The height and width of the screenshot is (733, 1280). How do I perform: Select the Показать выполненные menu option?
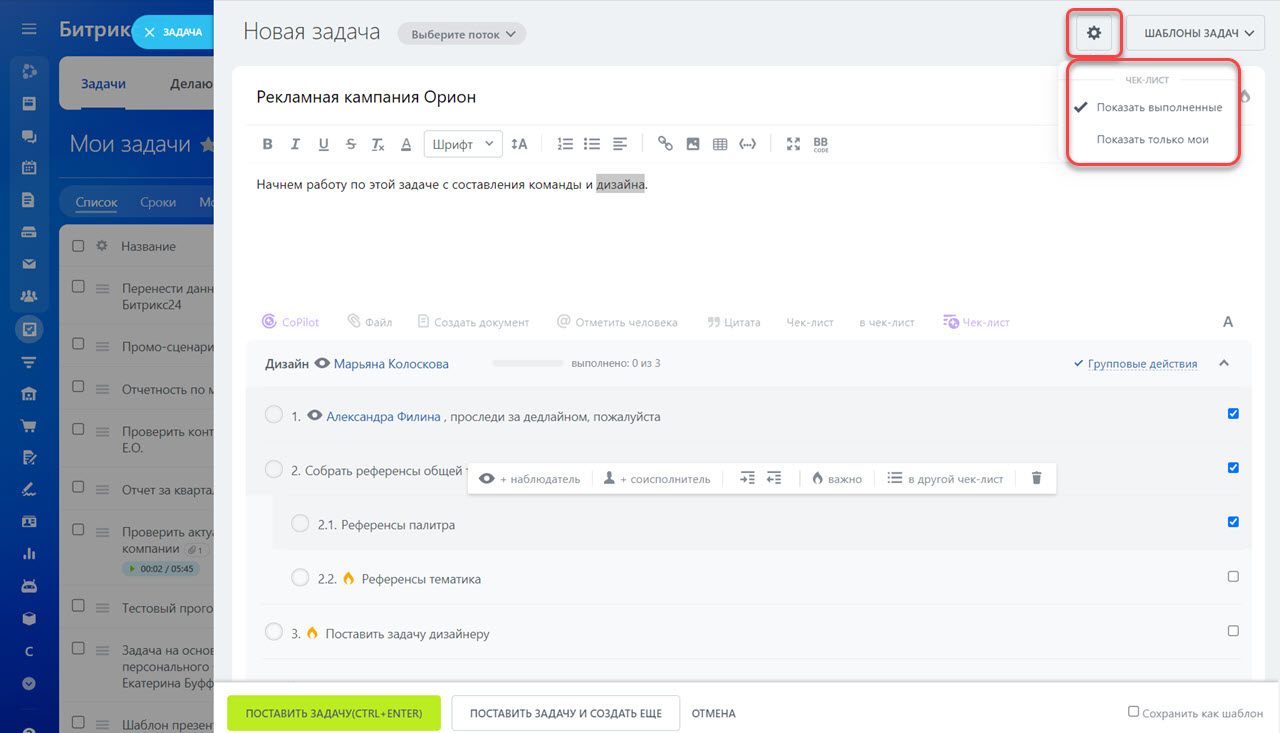tap(1159, 107)
